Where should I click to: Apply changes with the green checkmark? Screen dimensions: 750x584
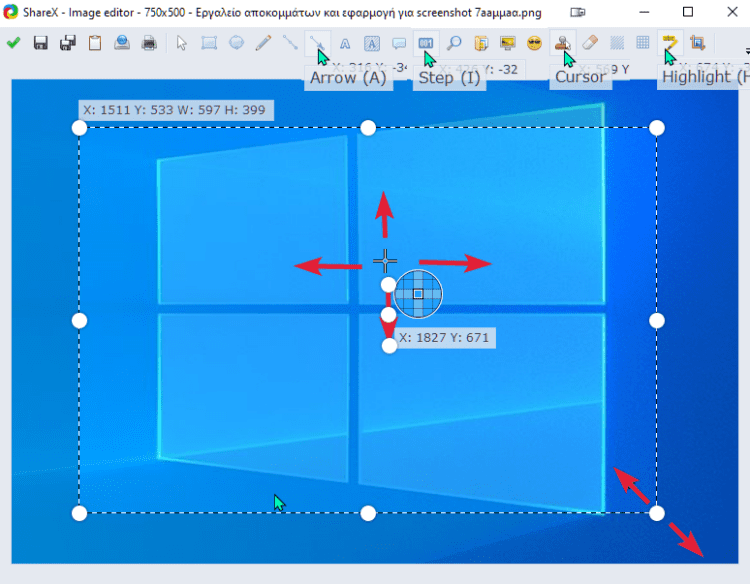[x=13, y=43]
